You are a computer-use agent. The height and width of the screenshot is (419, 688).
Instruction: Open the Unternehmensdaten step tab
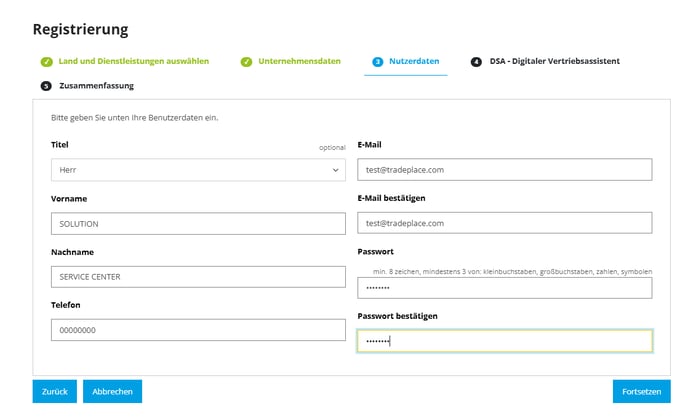(299, 61)
